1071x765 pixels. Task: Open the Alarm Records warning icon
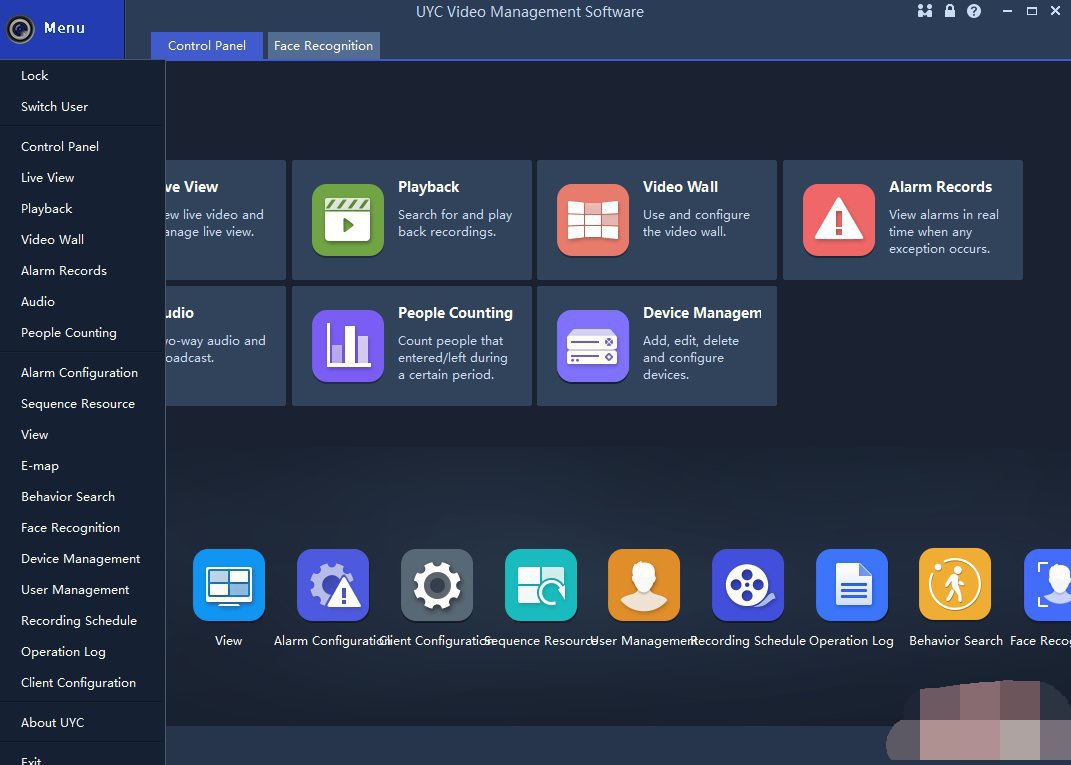point(839,220)
